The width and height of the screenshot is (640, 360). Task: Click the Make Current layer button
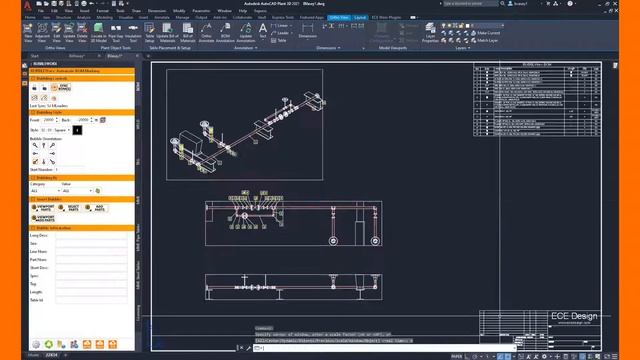coord(485,33)
